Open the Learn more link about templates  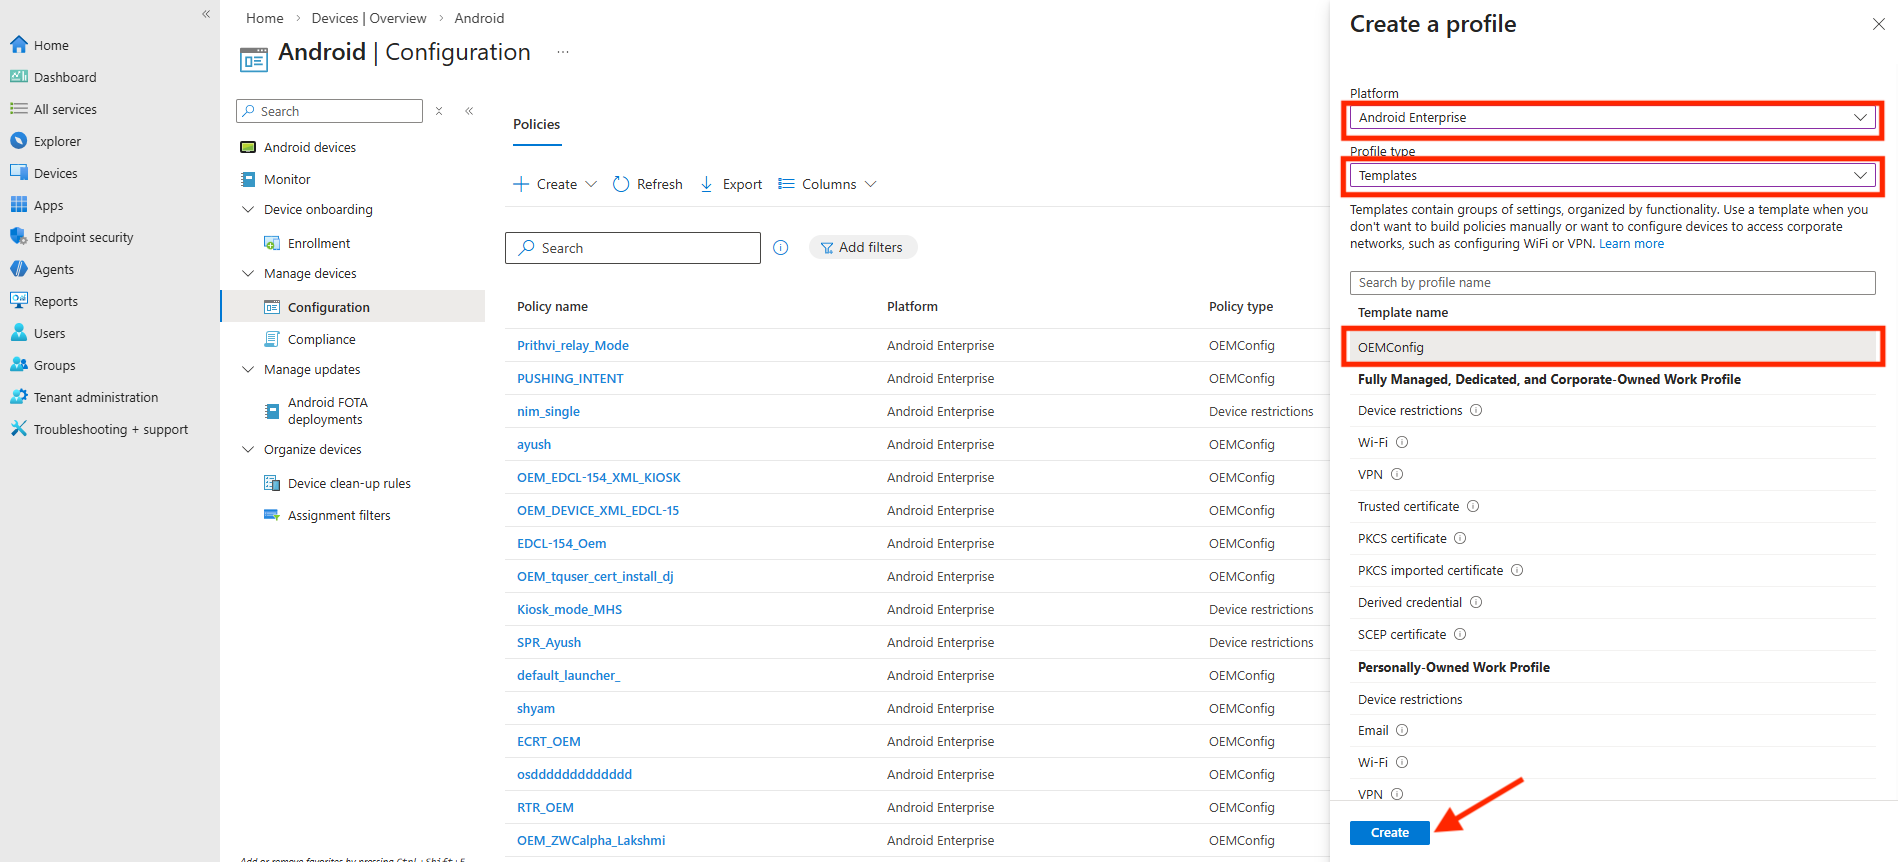tap(1631, 244)
